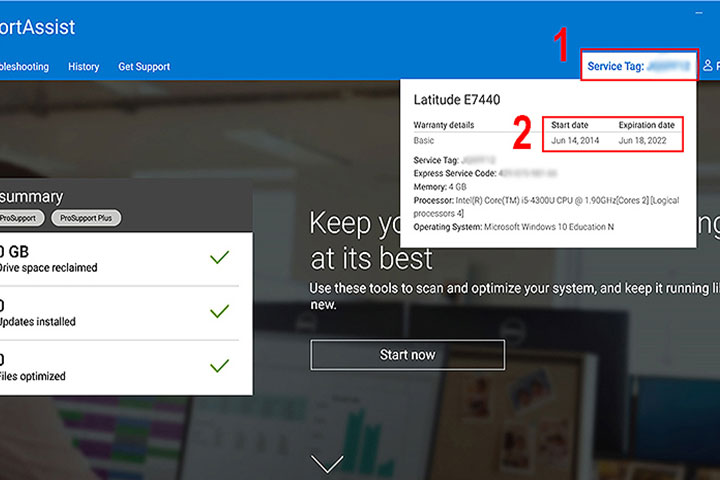Click the Latitude E7440 model title
This screenshot has height=480, width=720.
tap(457, 100)
